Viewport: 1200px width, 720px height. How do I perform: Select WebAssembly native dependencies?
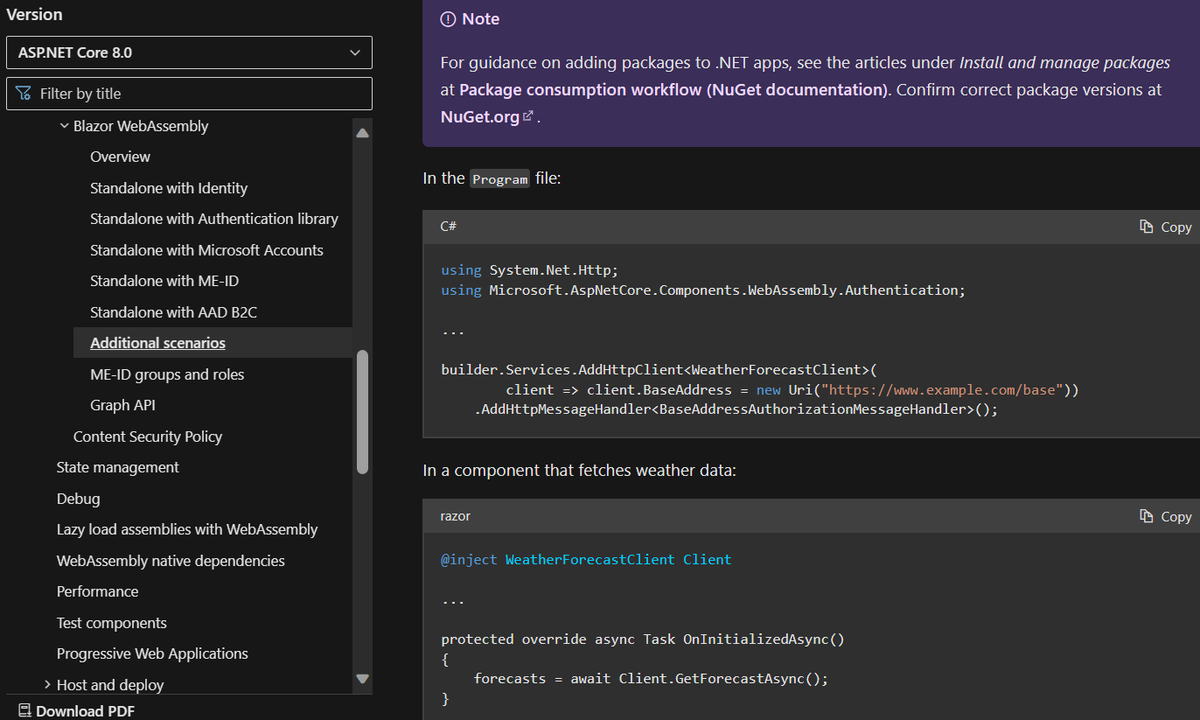click(x=171, y=560)
